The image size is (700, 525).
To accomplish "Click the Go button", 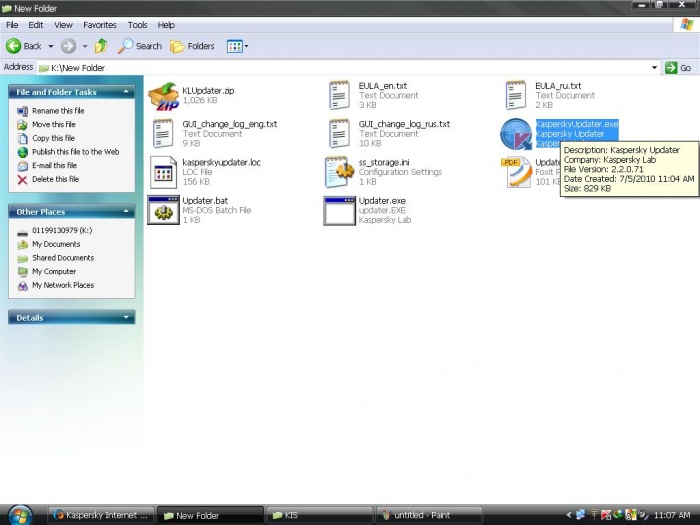I will pos(678,68).
